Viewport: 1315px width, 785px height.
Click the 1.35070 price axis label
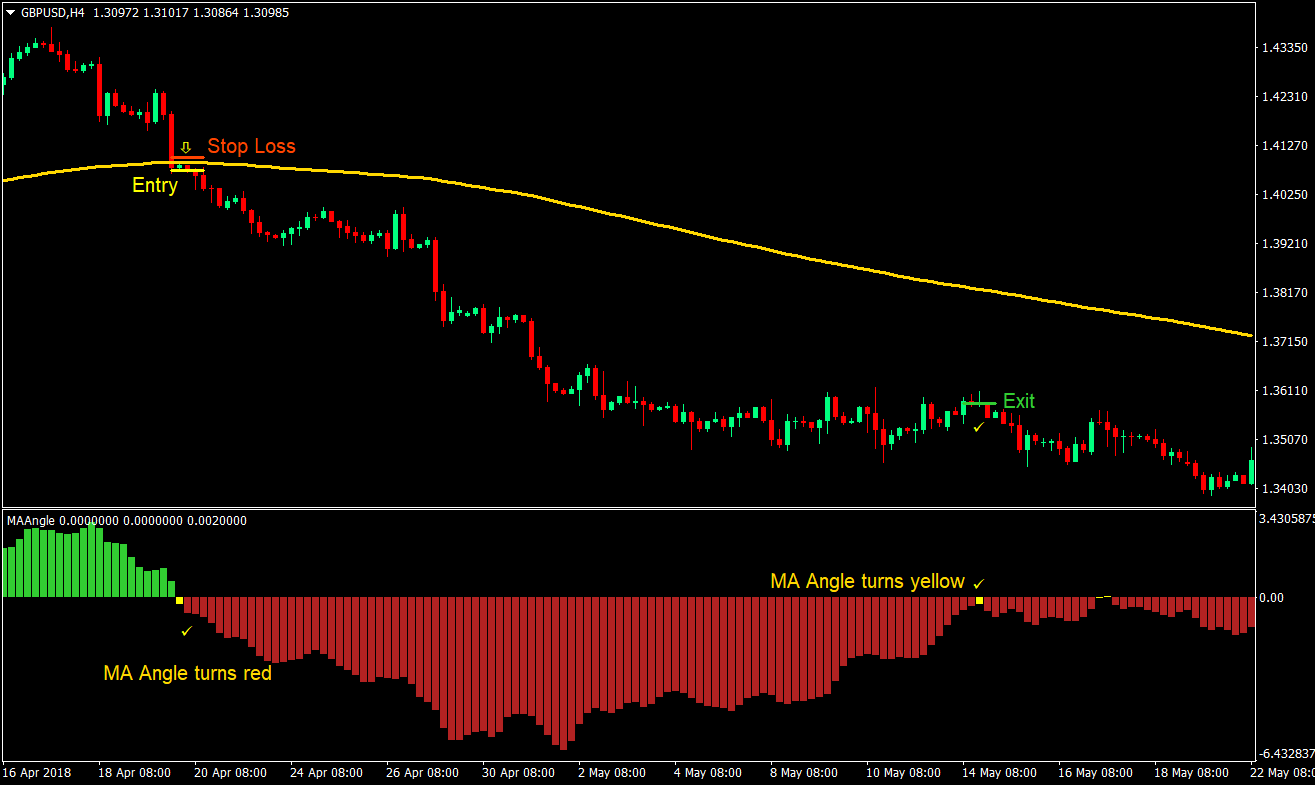(x=1284, y=440)
